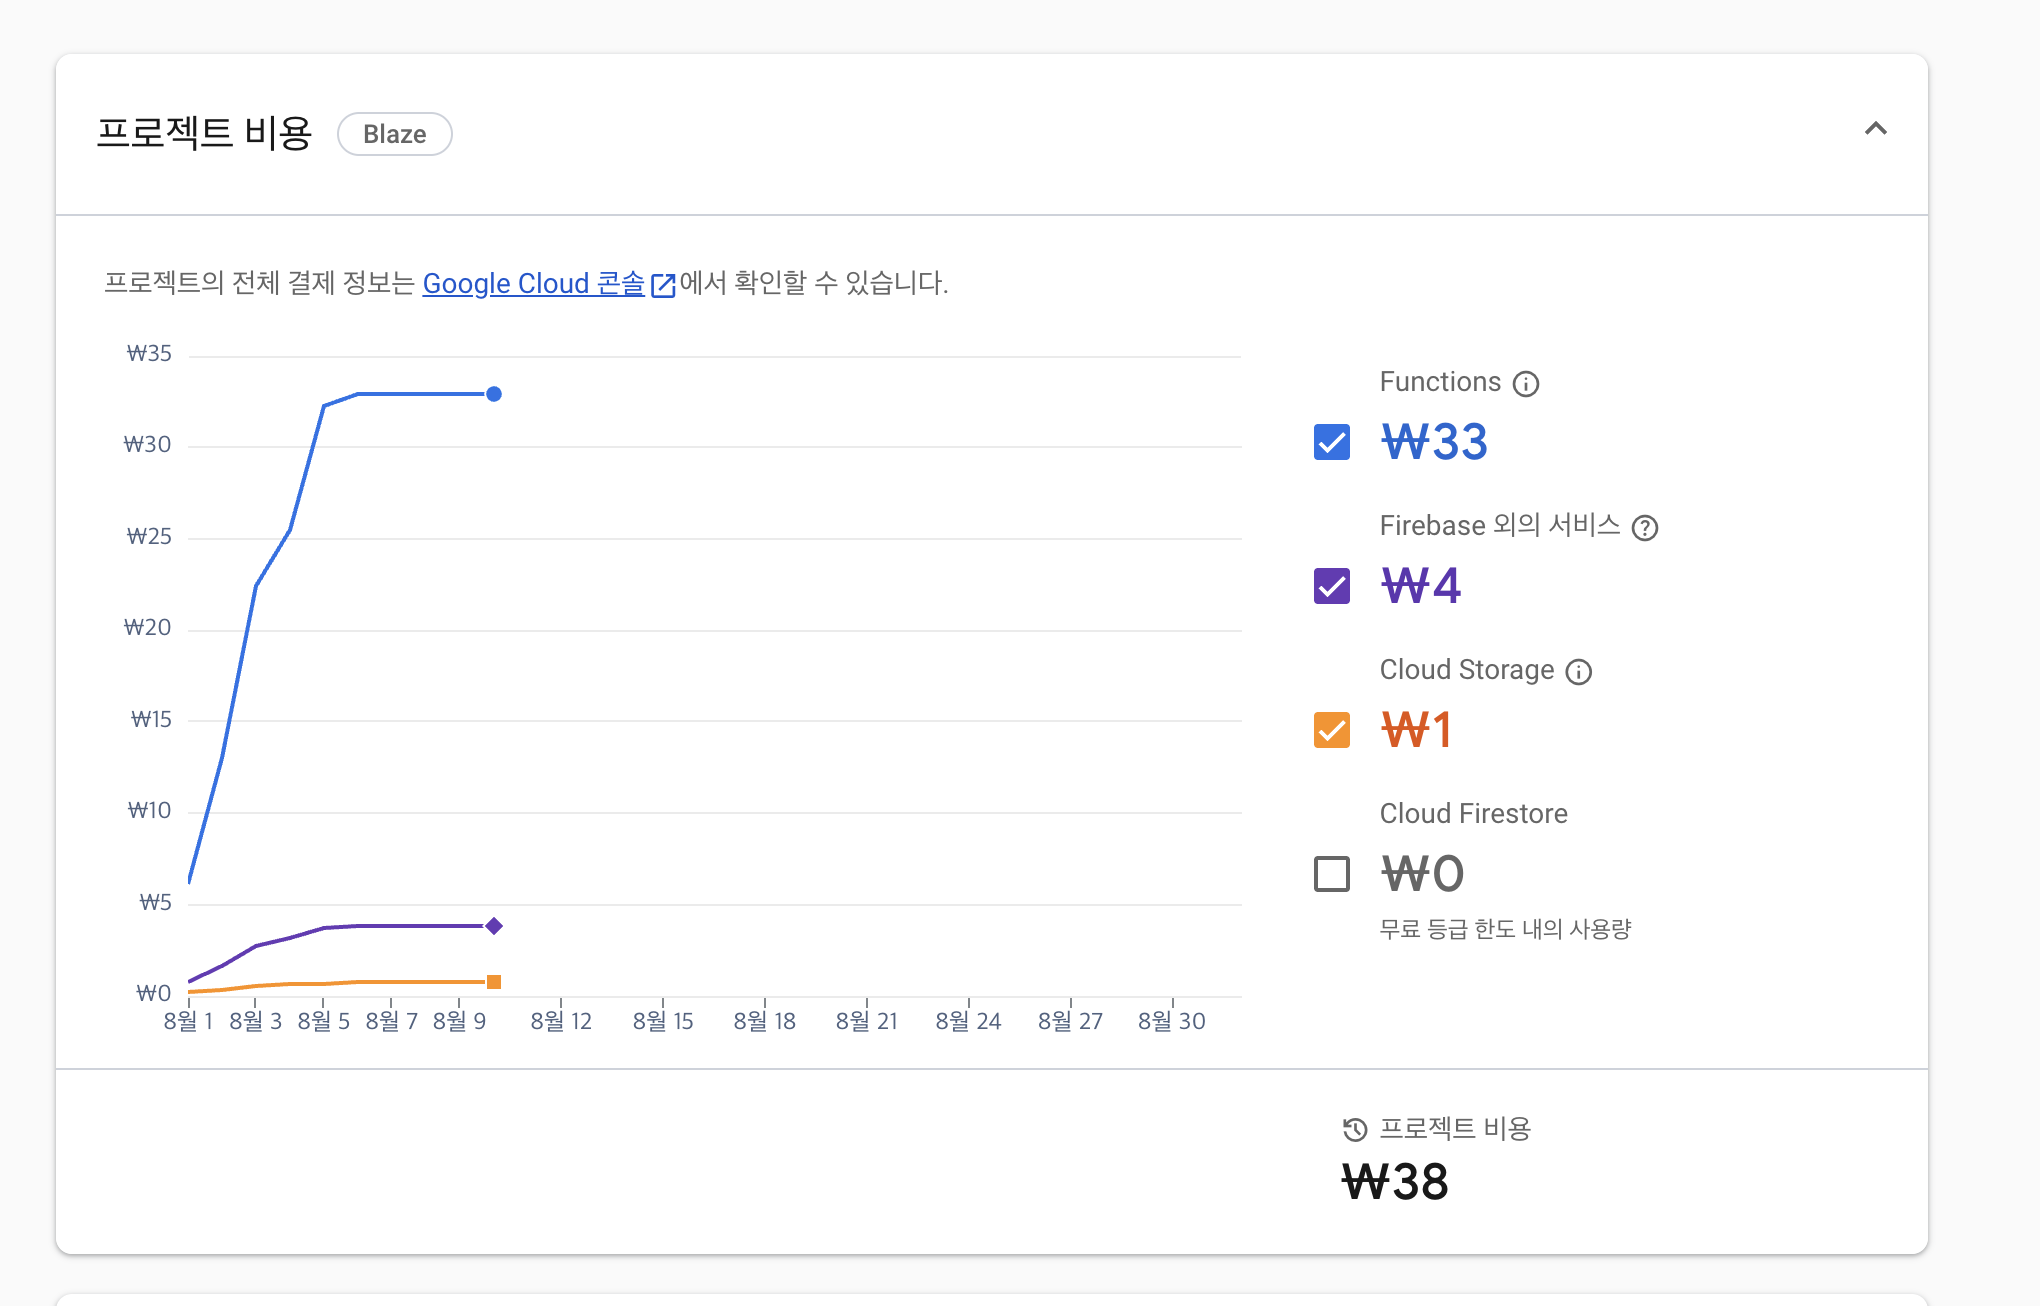Uncheck the Firebase 외의 서비스 checkbox
2040x1306 pixels.
[1331, 586]
